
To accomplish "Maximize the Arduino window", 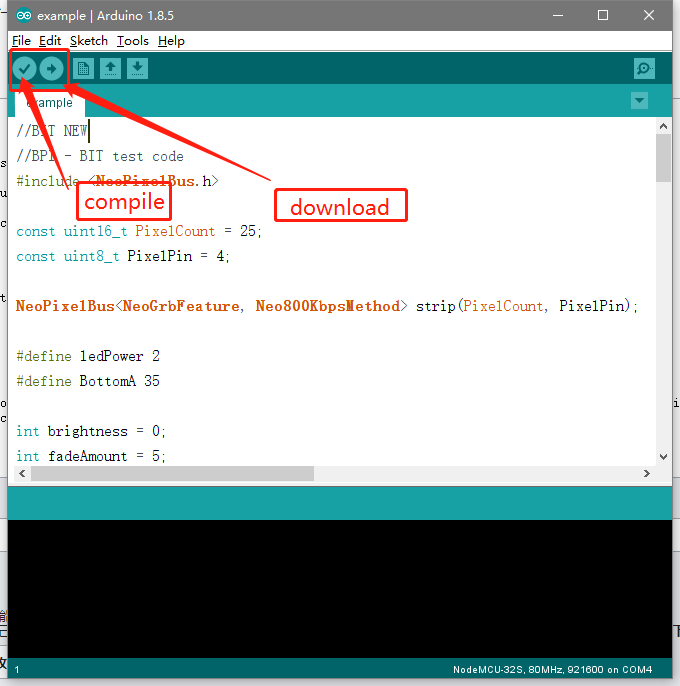I will (603, 16).
